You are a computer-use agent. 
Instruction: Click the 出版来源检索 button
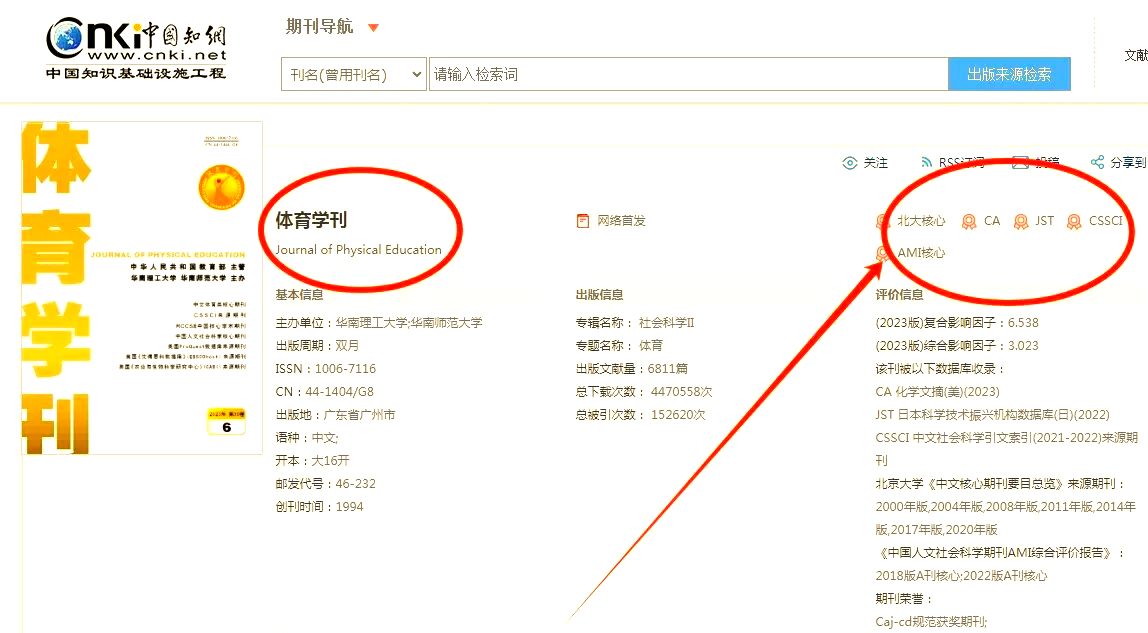(1009, 74)
